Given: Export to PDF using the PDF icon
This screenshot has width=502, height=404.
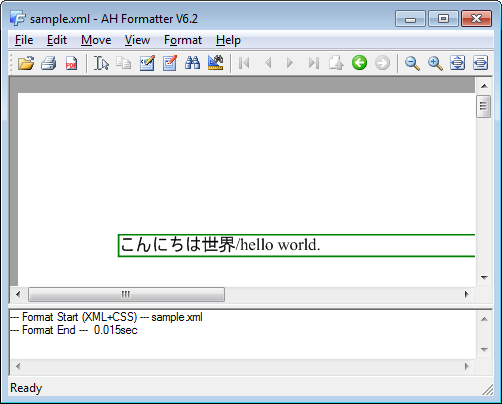Looking at the screenshot, I should (71, 63).
